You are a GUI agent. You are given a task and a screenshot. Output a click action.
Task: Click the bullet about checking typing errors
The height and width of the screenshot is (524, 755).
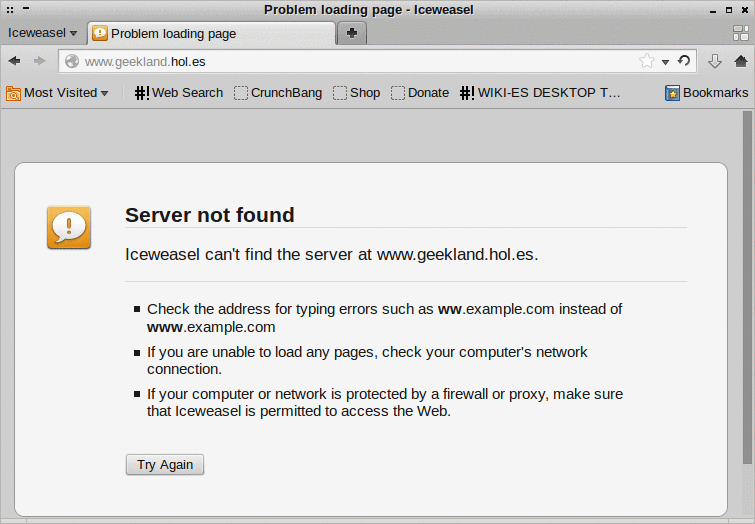[x=384, y=318]
